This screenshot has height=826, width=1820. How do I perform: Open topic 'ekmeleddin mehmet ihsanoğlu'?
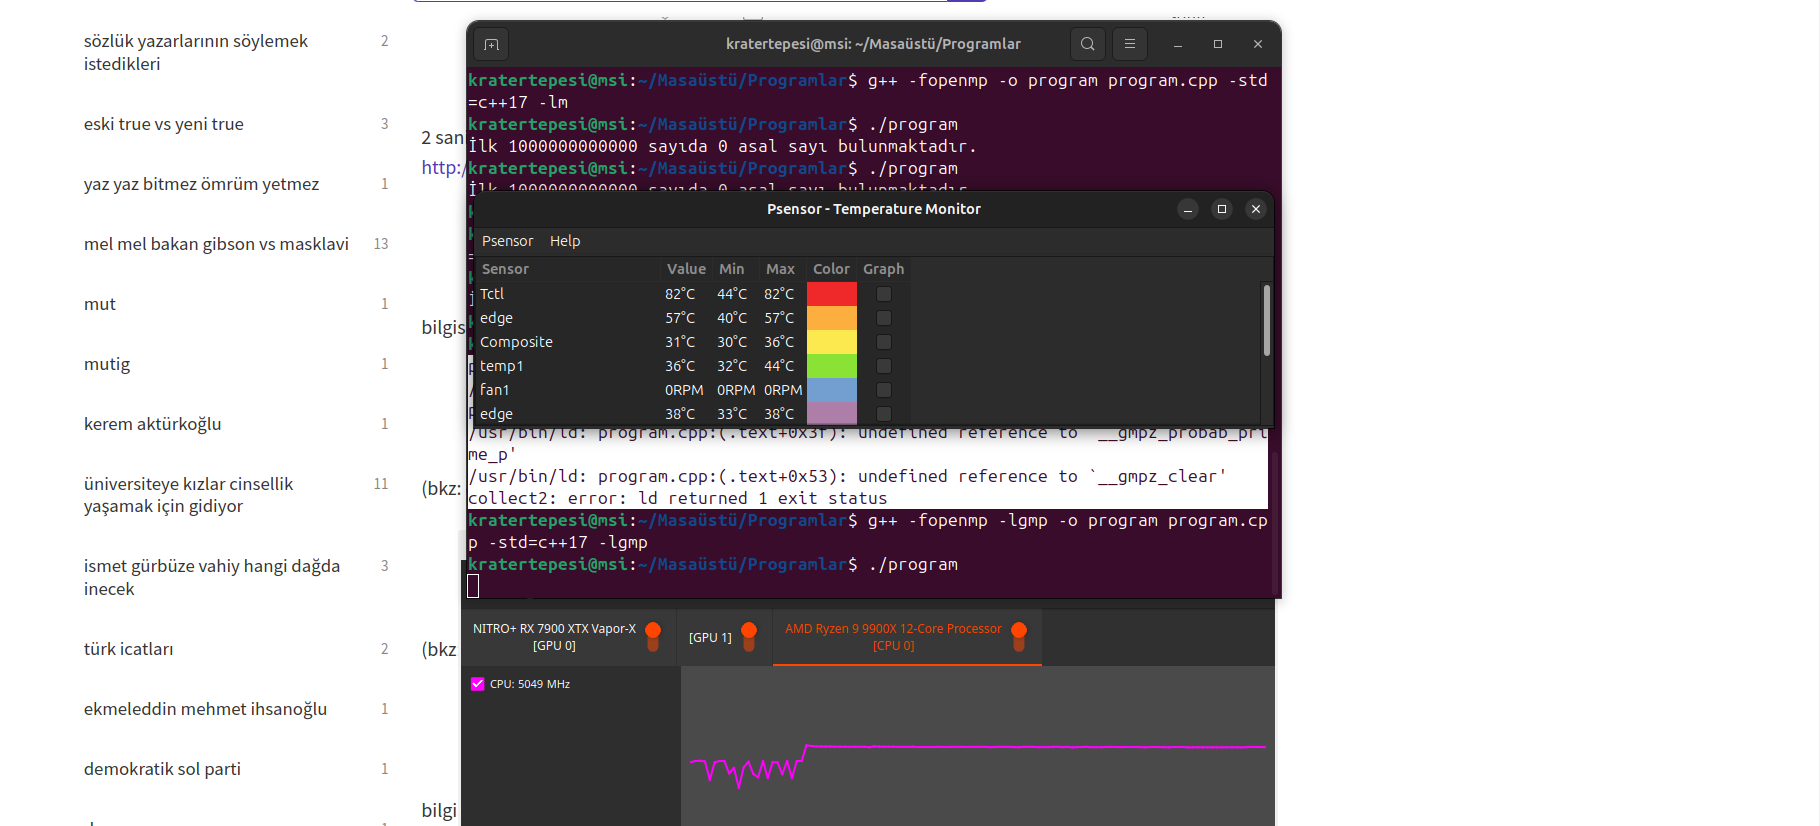(205, 709)
